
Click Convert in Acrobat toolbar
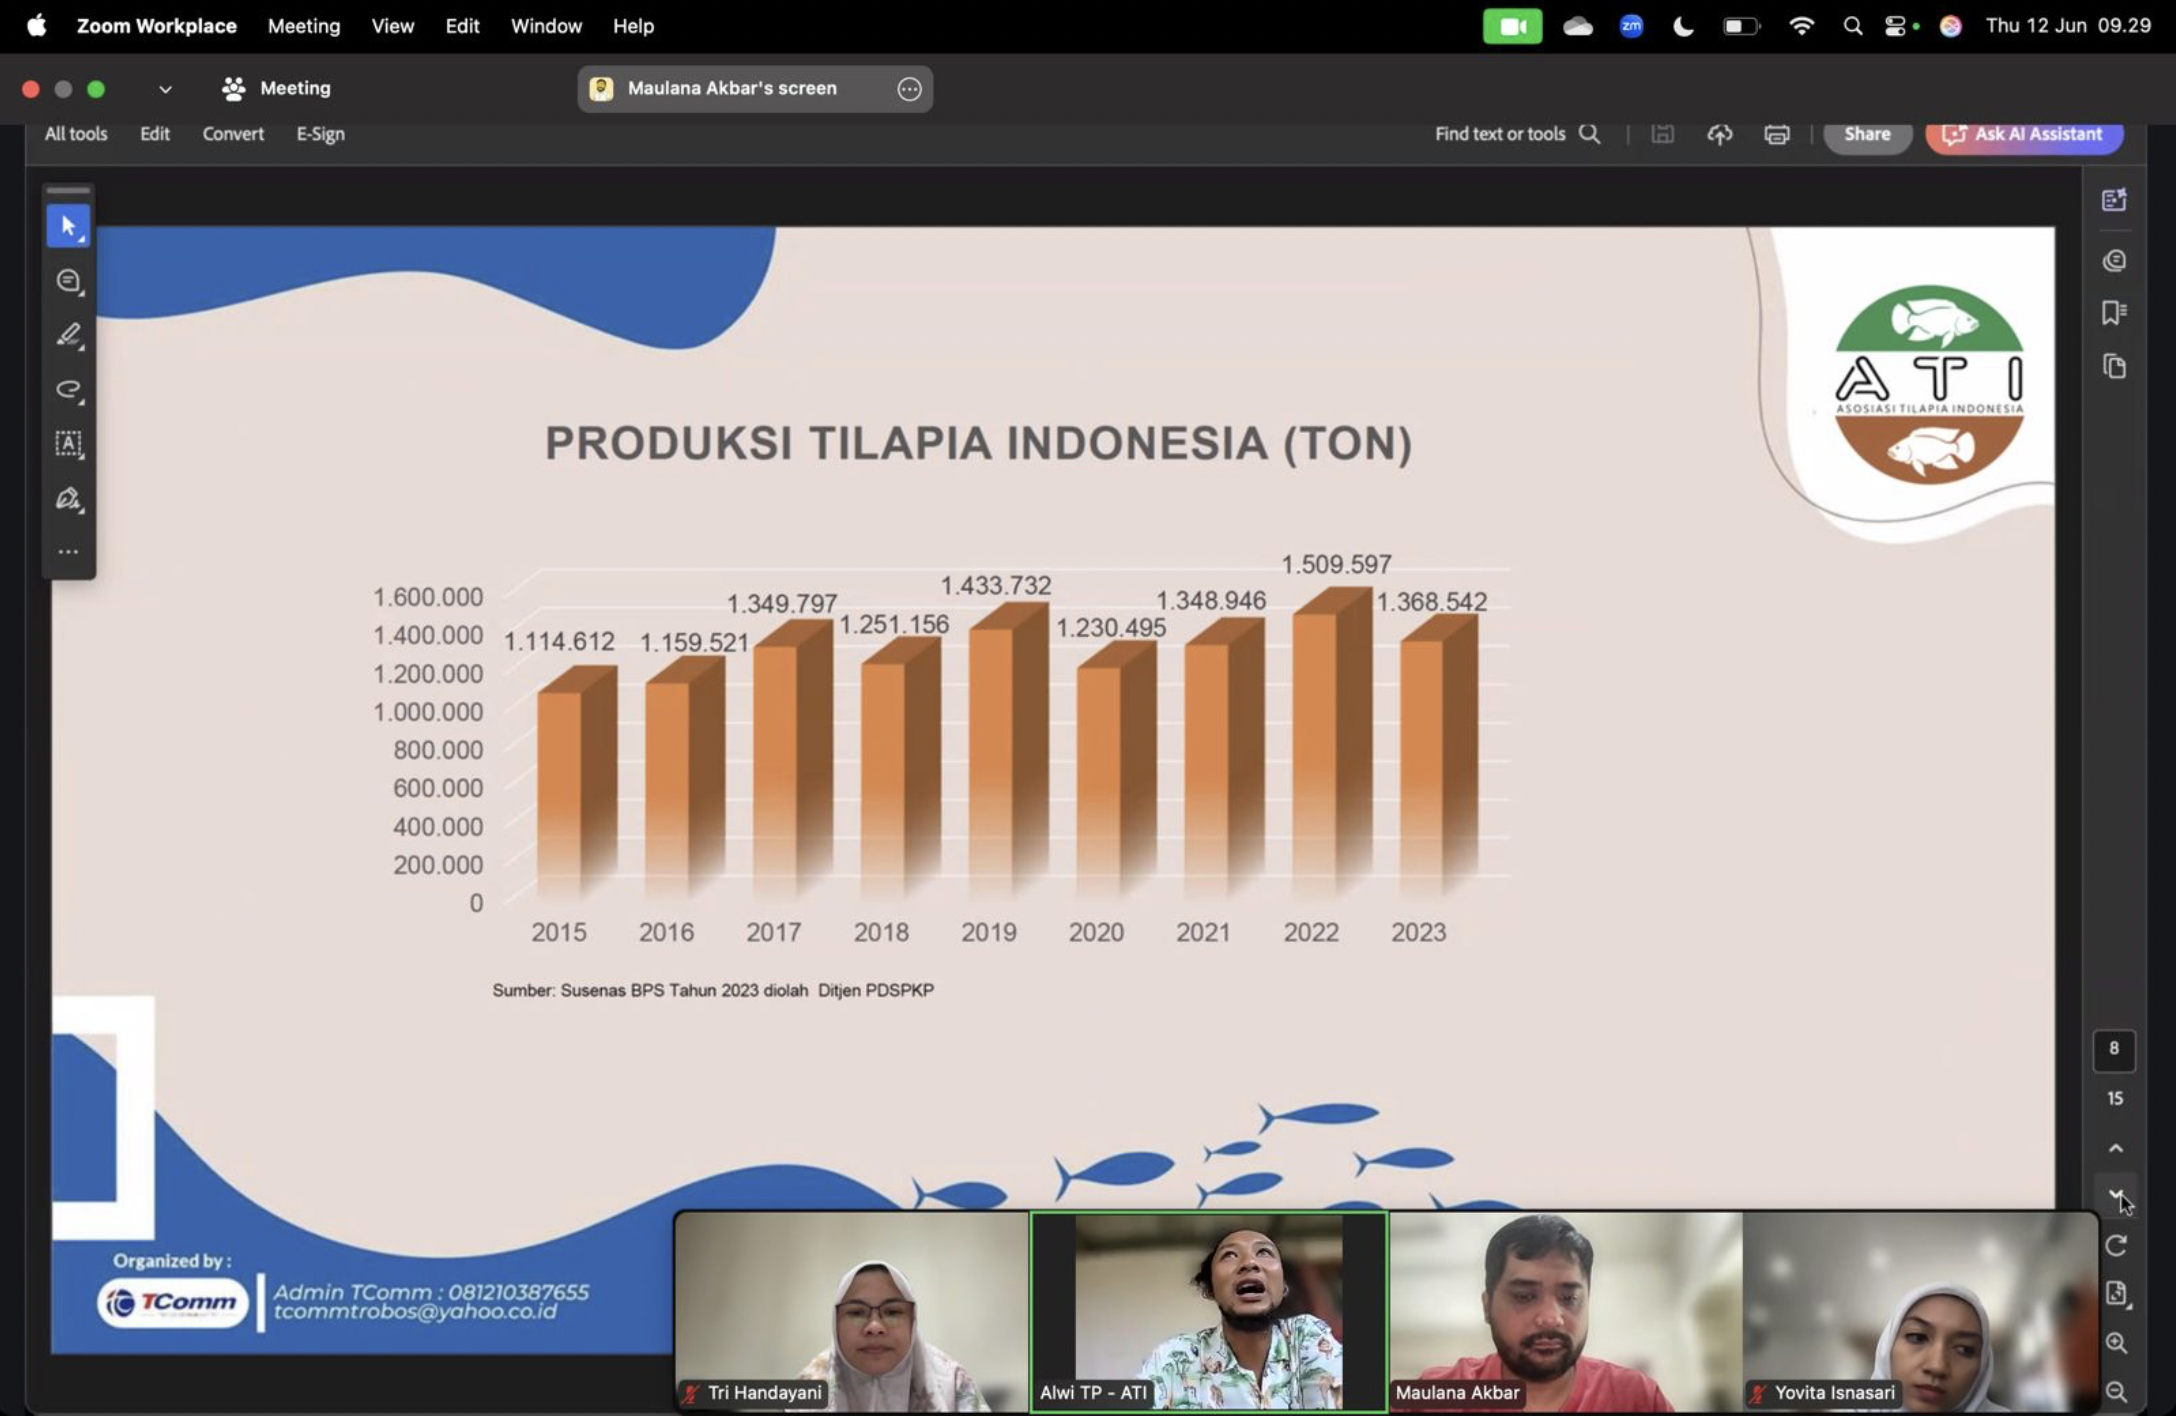(233, 134)
